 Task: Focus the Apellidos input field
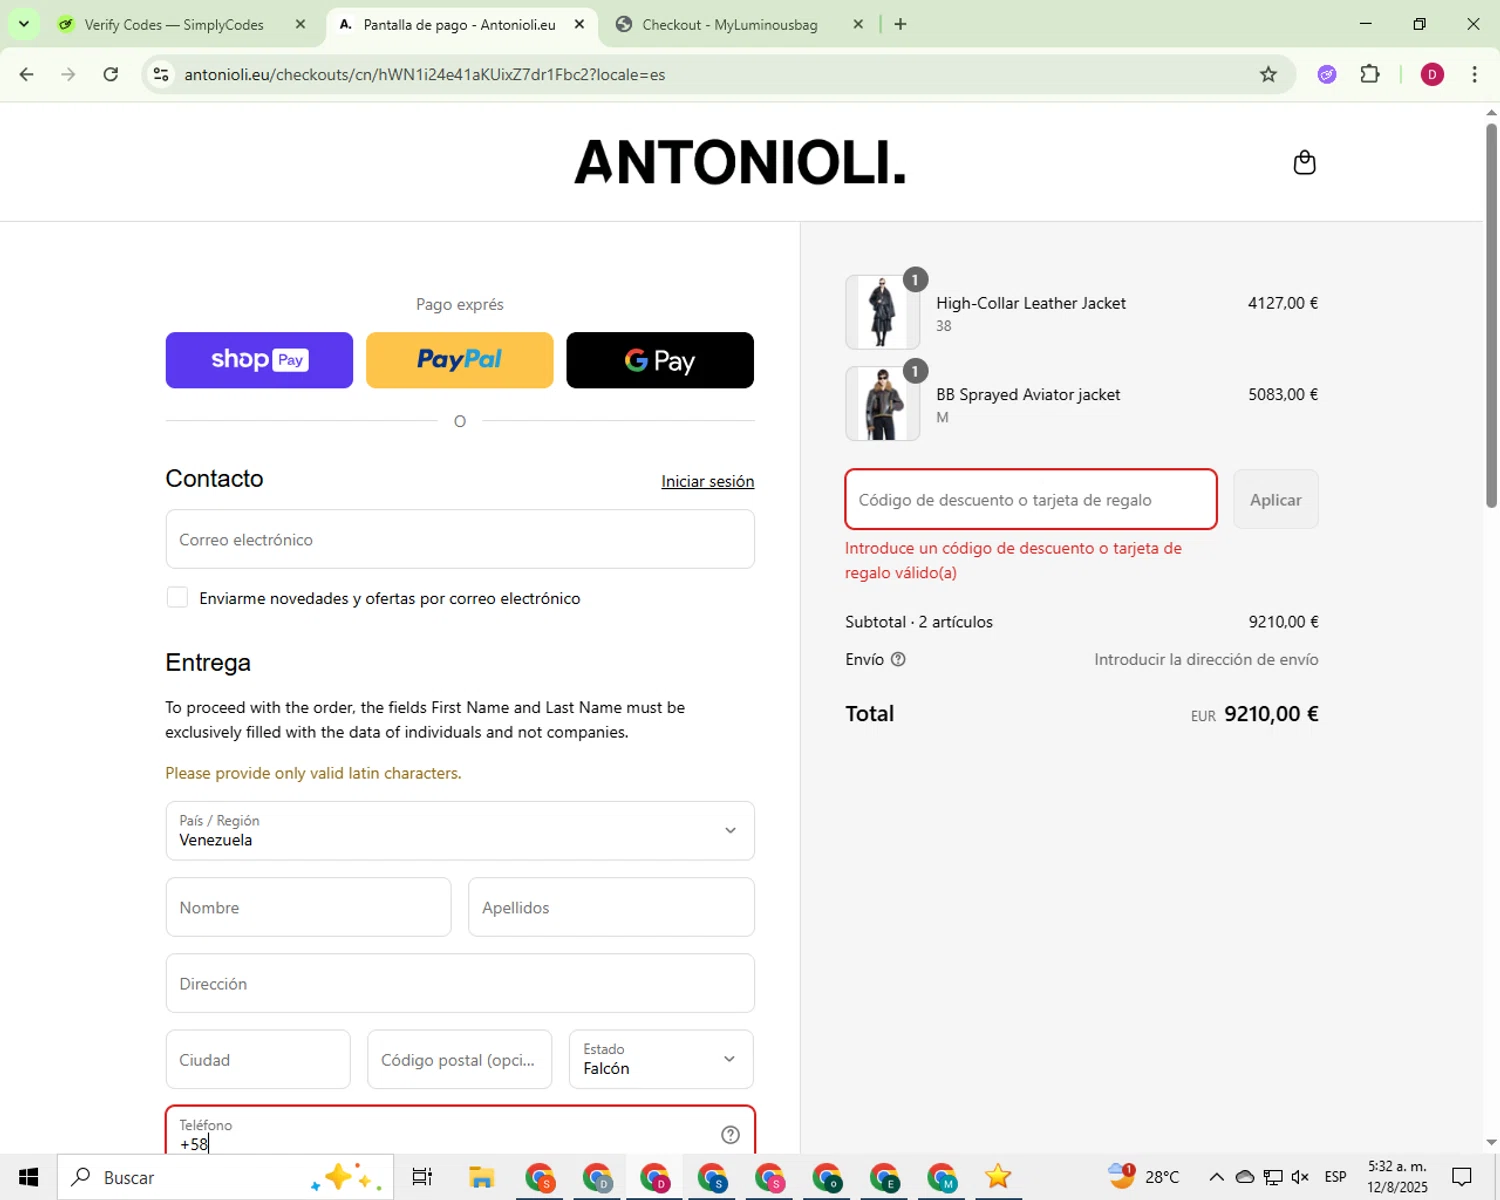pos(611,907)
